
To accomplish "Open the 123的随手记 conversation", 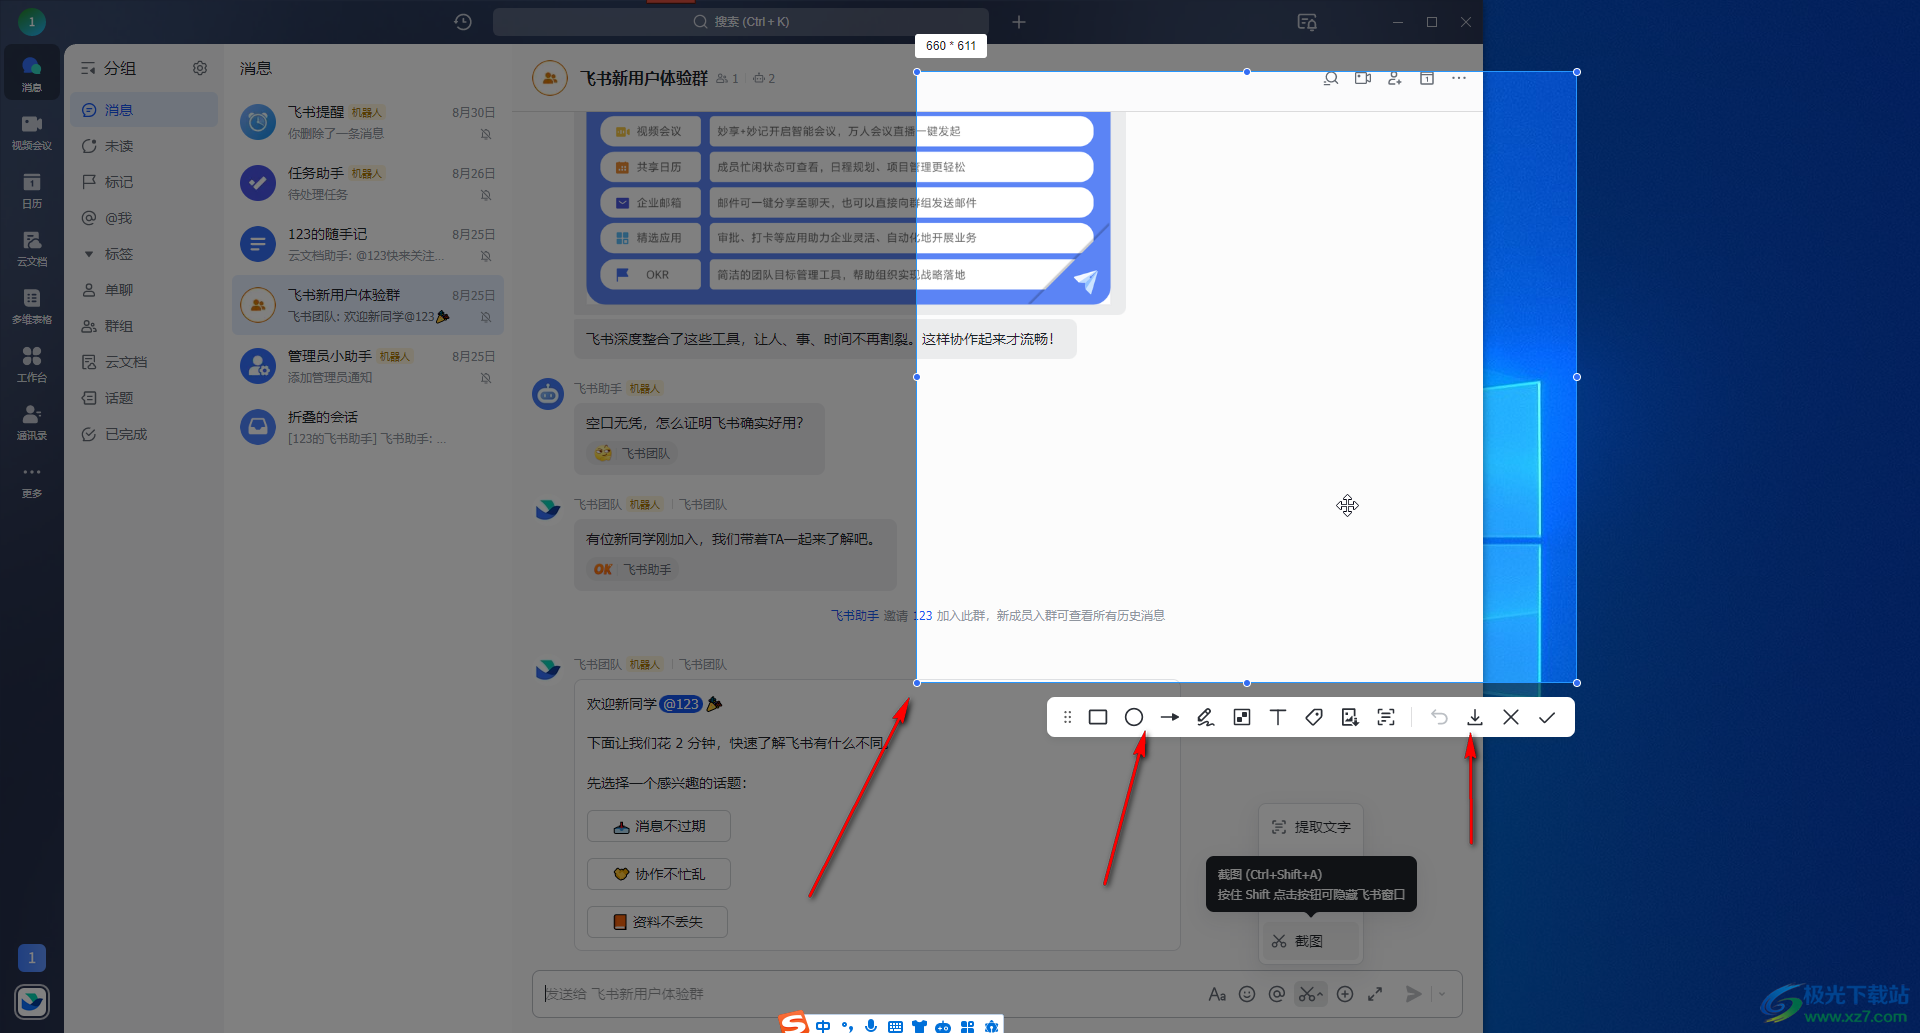I will [x=368, y=244].
